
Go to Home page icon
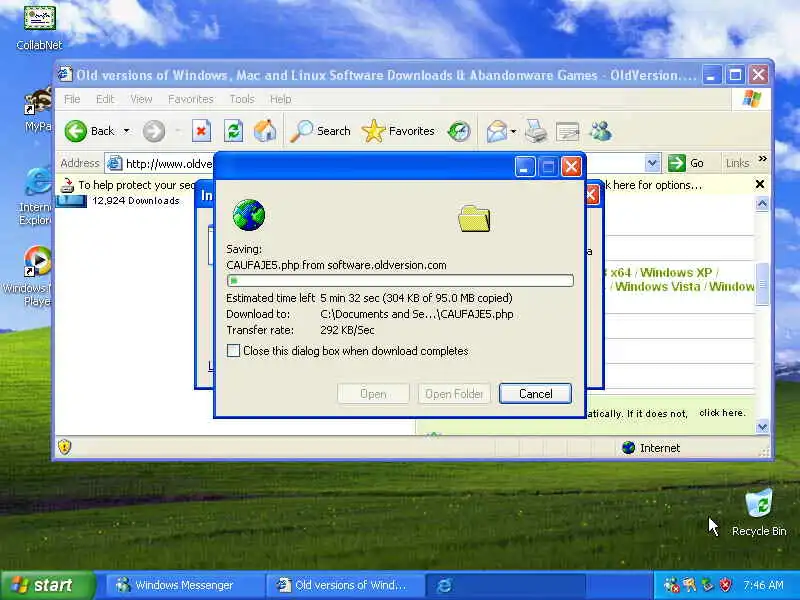(x=265, y=131)
